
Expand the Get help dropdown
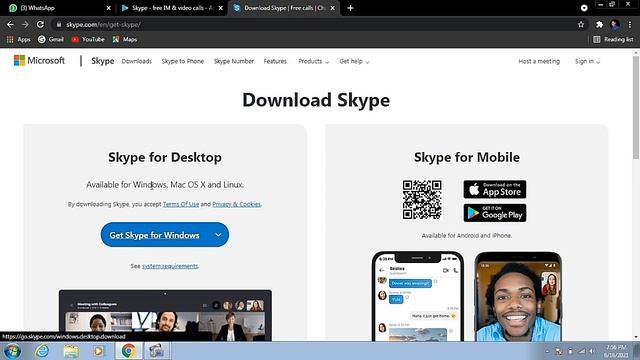tap(354, 61)
